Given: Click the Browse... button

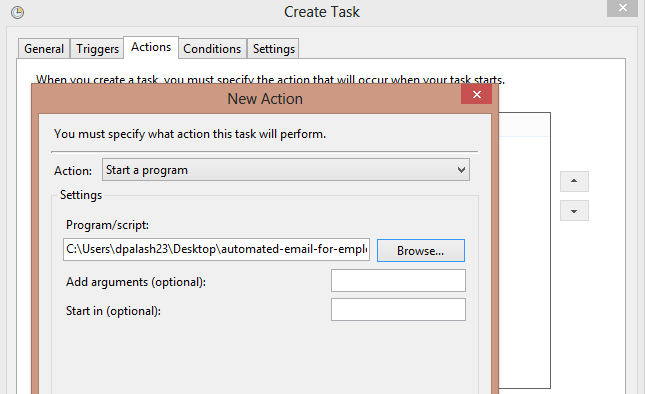Looking at the screenshot, I should coord(421,250).
